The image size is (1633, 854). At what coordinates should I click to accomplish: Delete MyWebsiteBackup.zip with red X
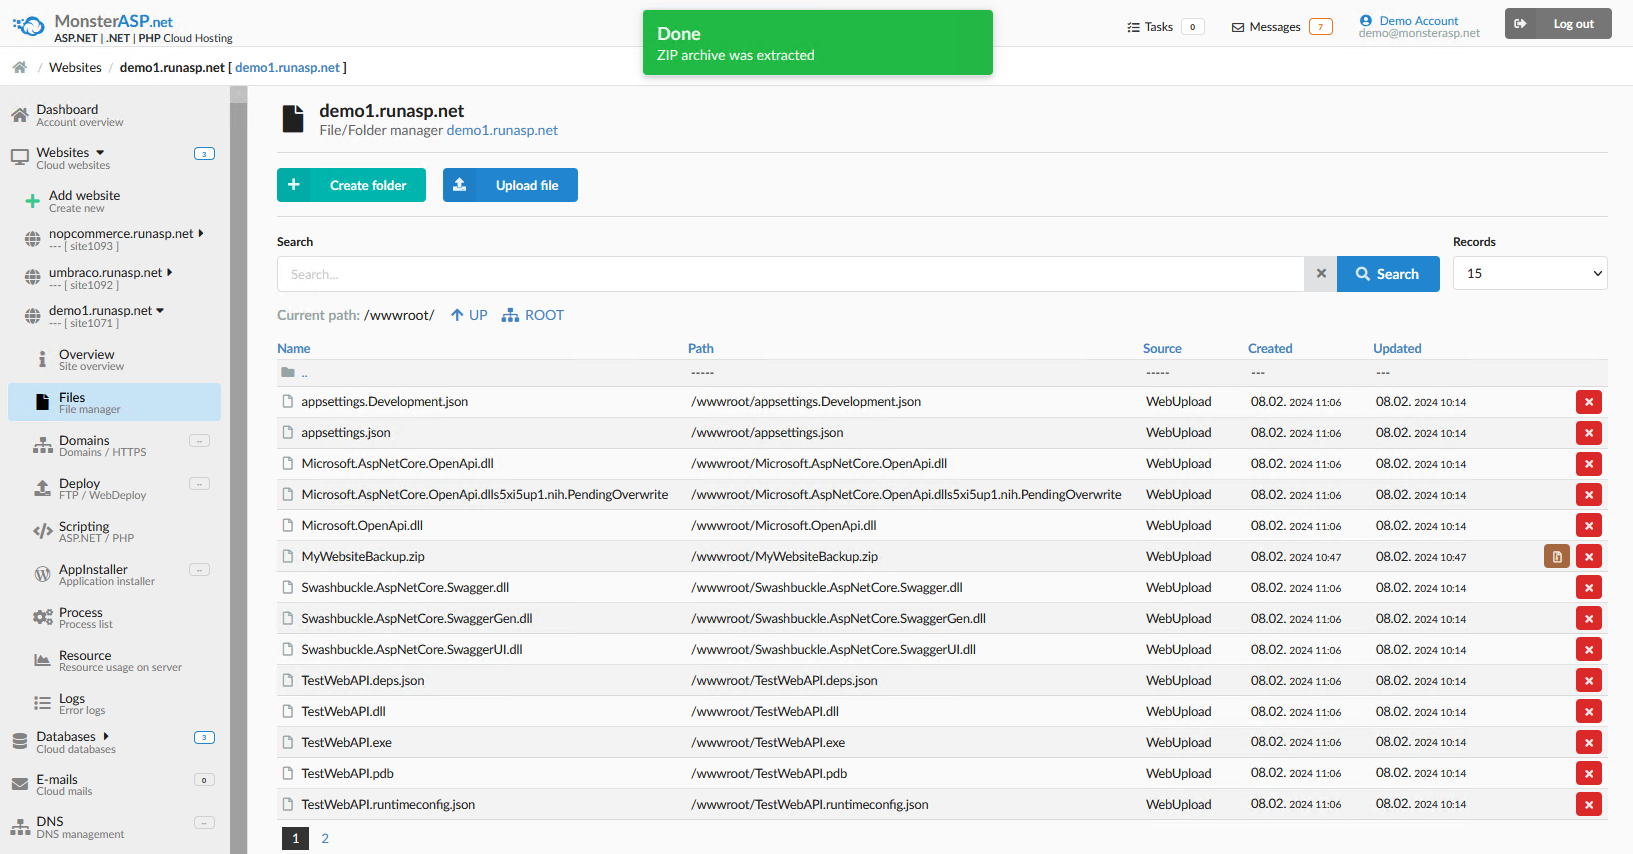point(1589,557)
